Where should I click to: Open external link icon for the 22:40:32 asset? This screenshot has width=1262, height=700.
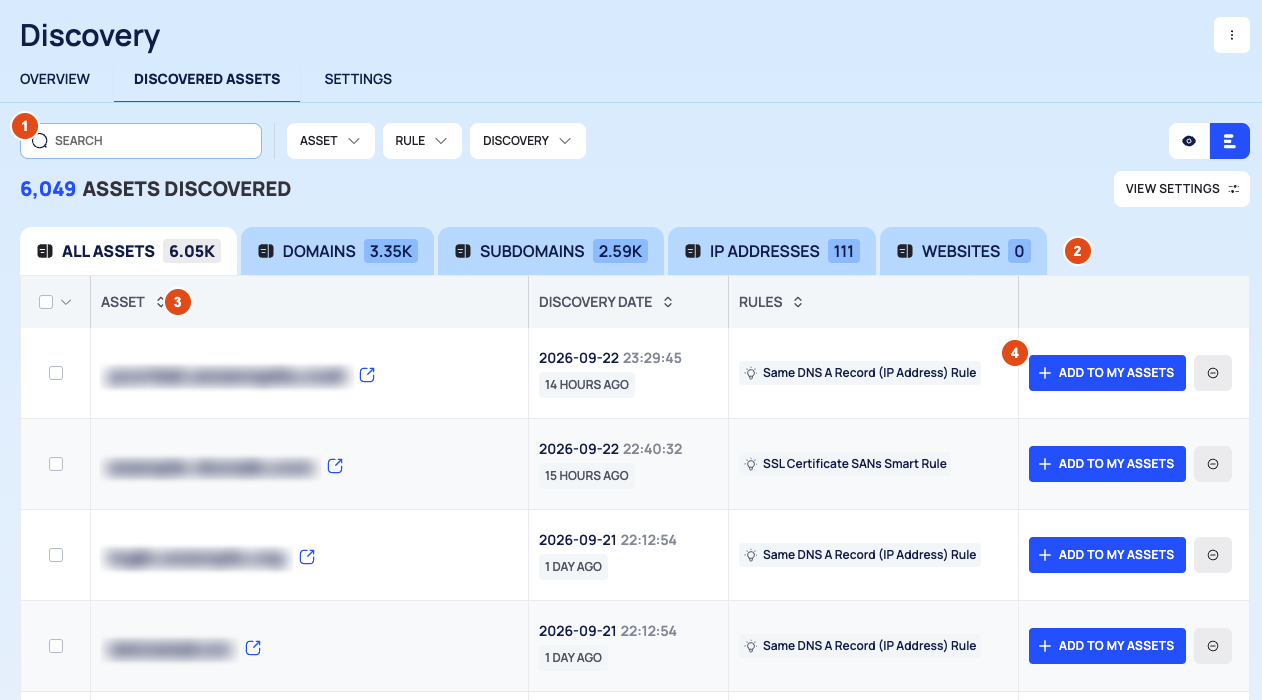coord(336,466)
